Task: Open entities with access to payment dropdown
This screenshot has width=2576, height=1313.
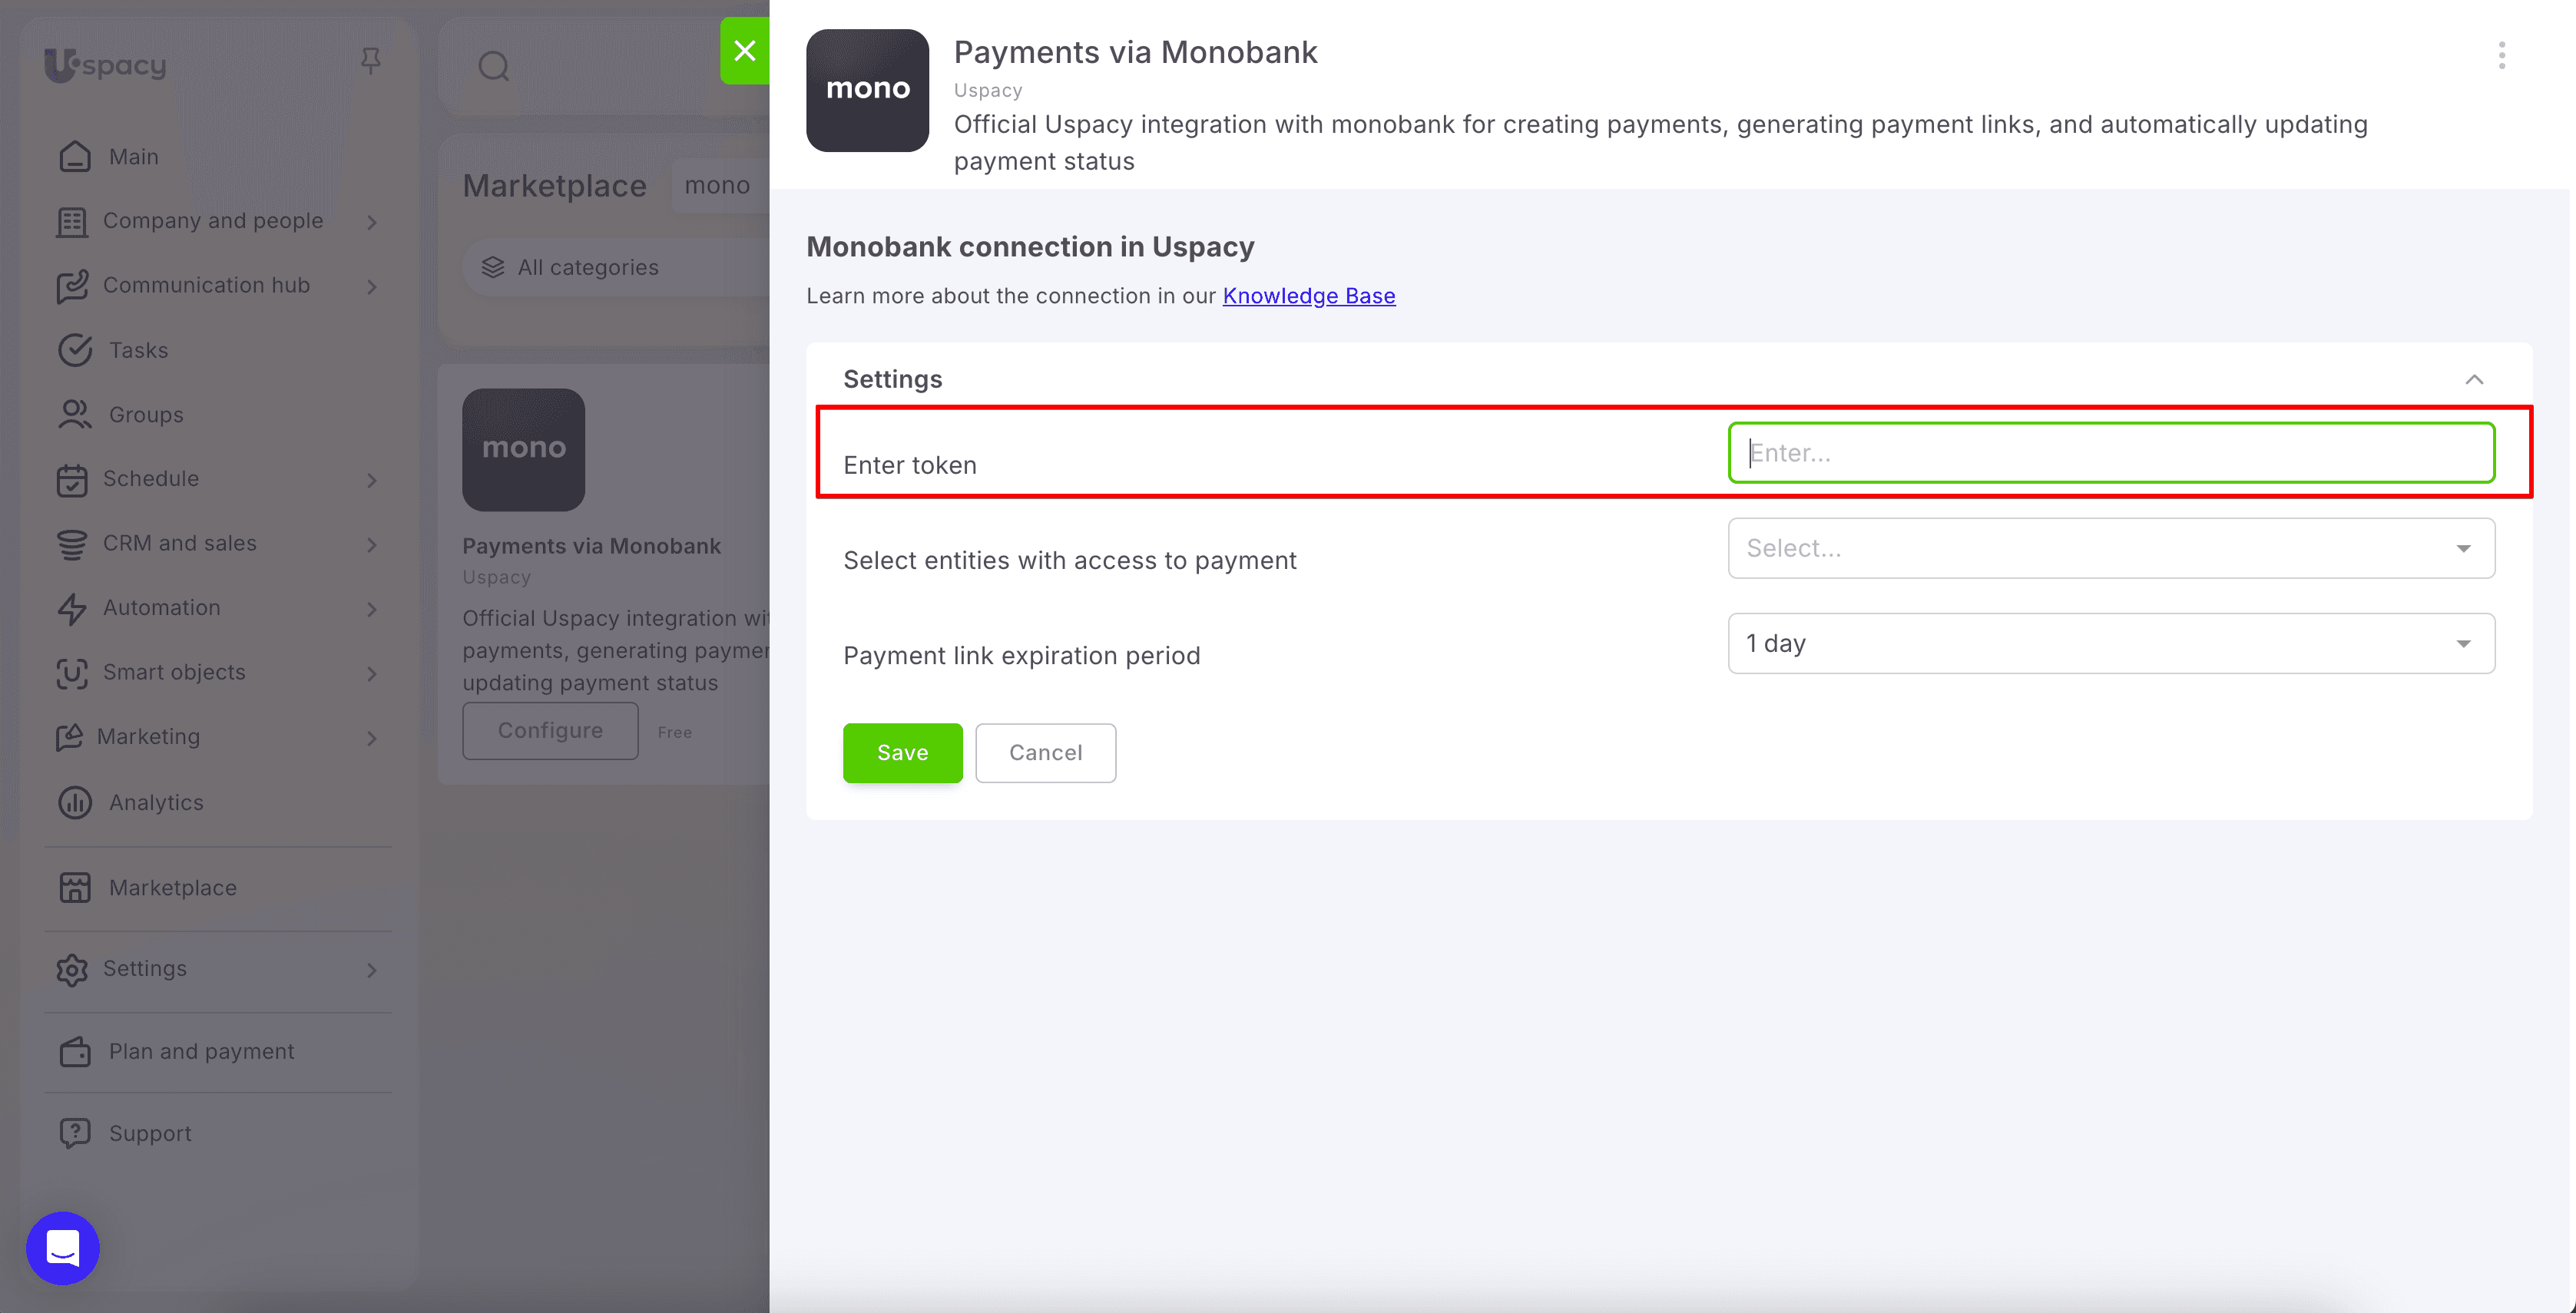Action: point(2111,548)
